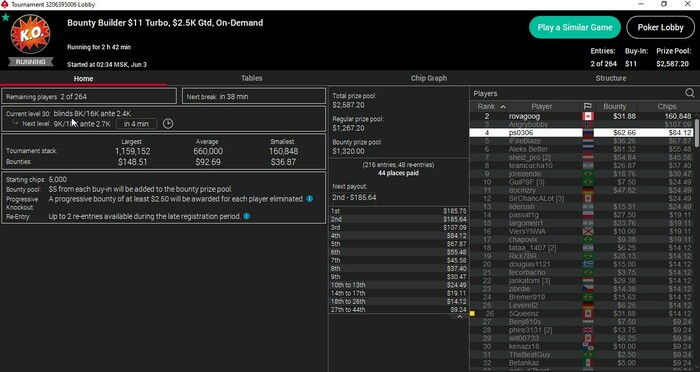Open the level timer clock icon

[x=168, y=124]
